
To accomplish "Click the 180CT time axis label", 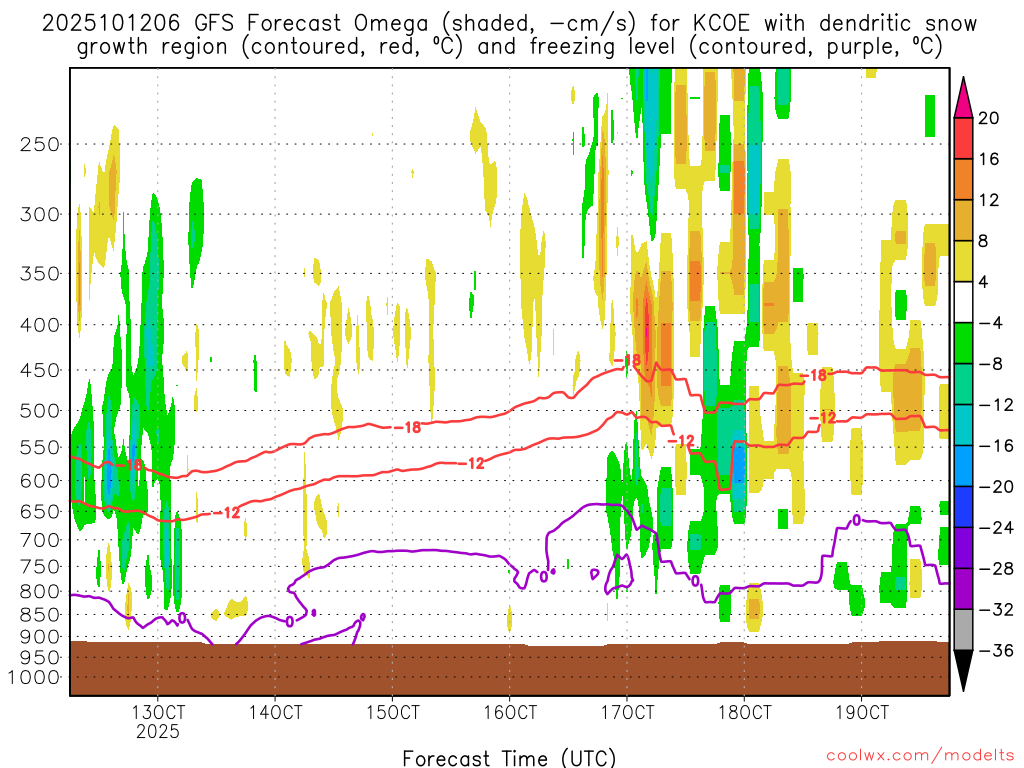I will tap(744, 712).
